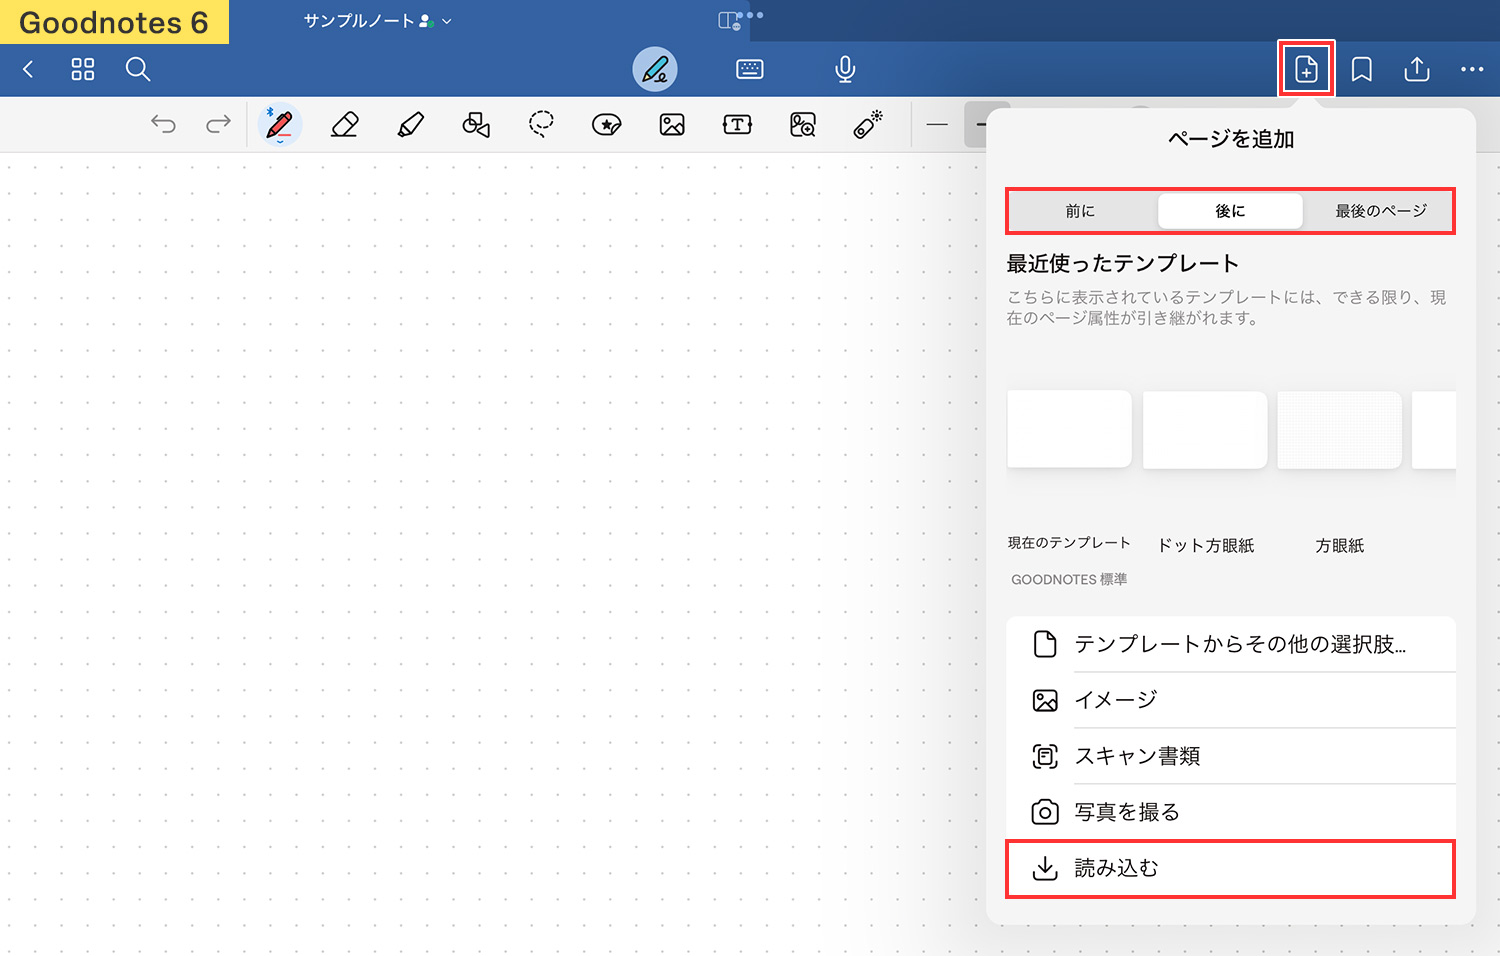Select the 後に position tab

(x=1230, y=211)
